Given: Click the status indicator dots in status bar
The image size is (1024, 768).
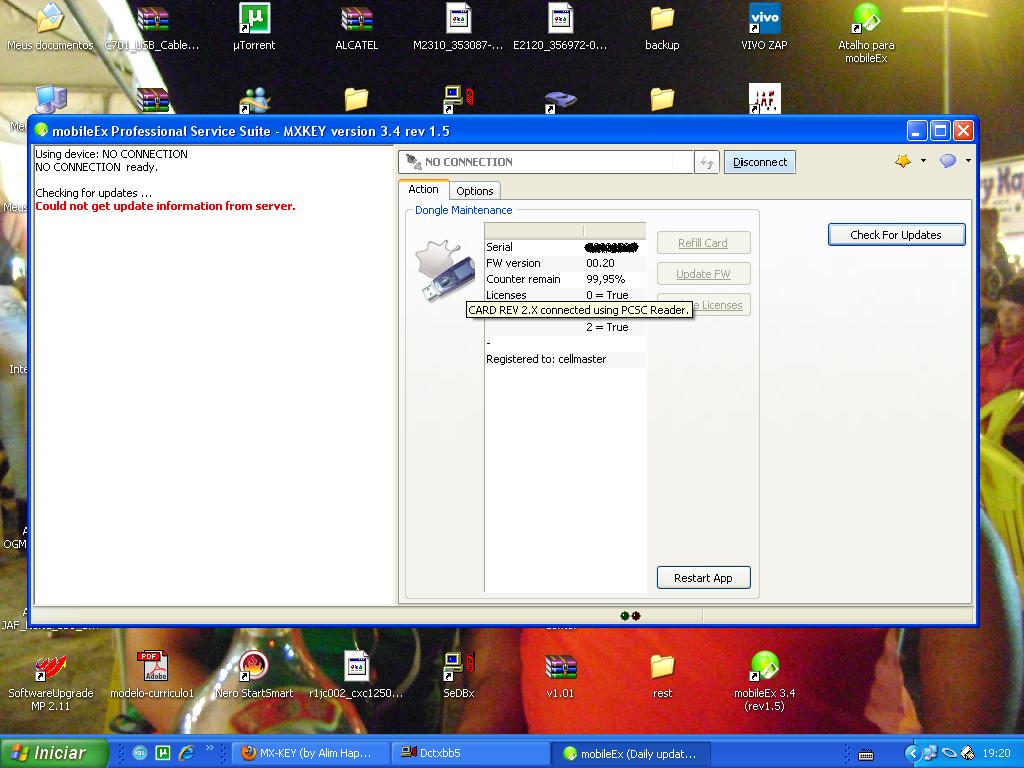Looking at the screenshot, I should [630, 616].
